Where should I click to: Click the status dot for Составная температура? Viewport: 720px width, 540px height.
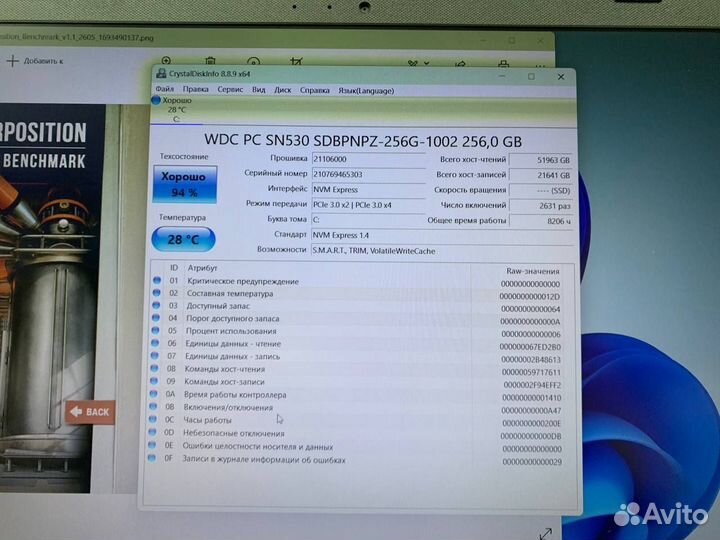157,292
